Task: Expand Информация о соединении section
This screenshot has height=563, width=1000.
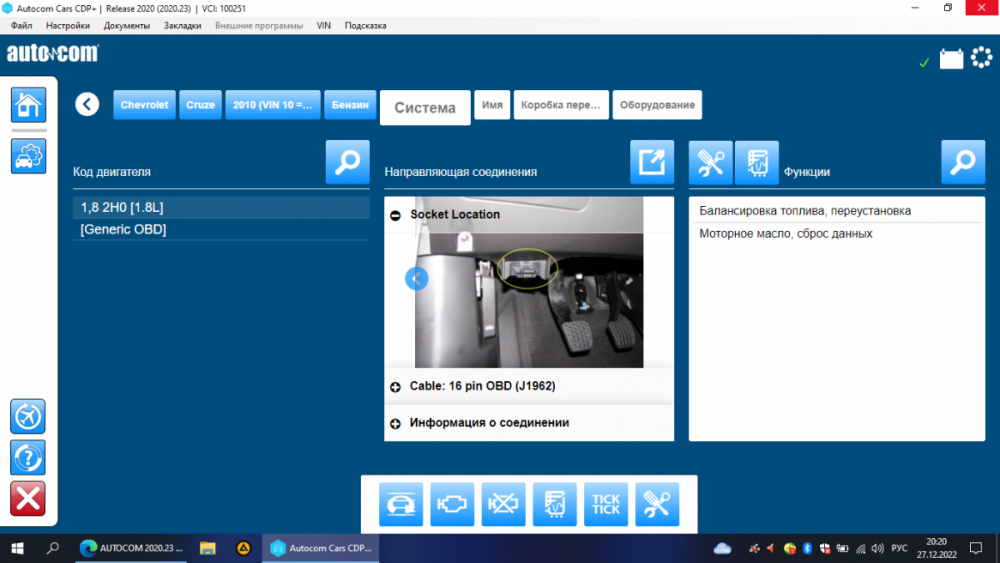Action: click(396, 424)
